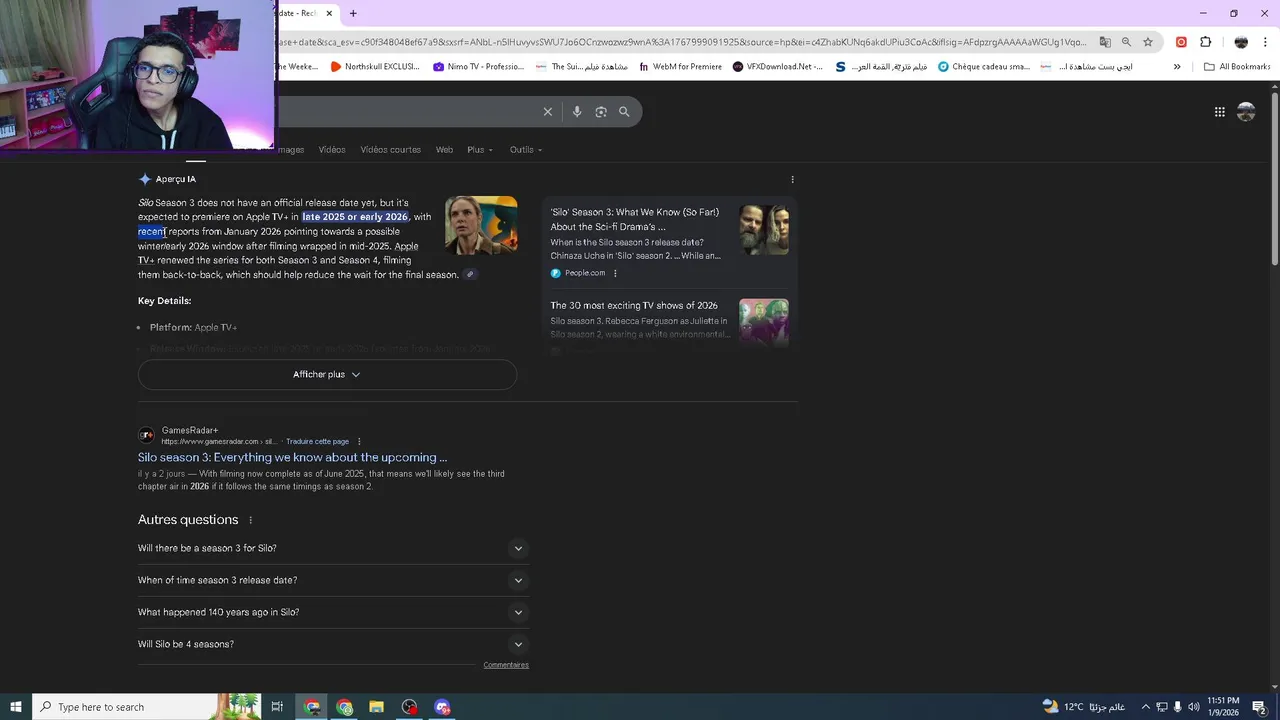The width and height of the screenshot is (1280, 720).
Task: Open the second Chrome icon in taskbar
Action: coord(345,707)
